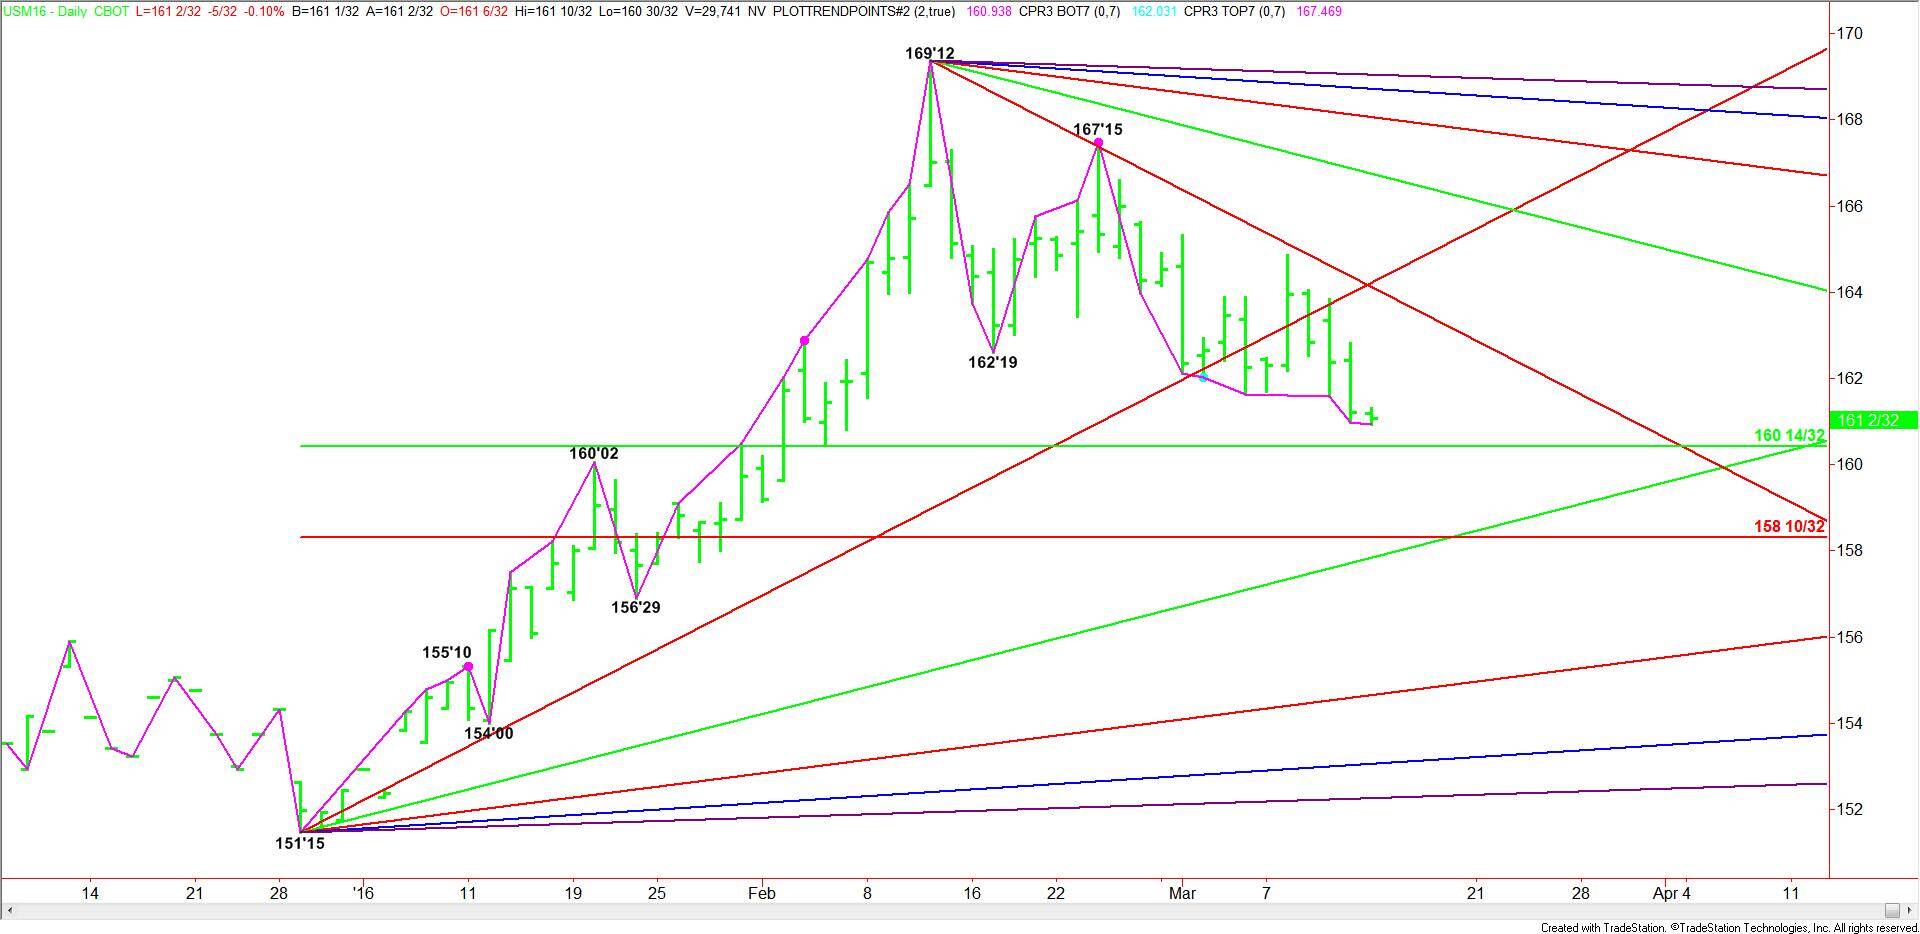
Task: Click the magenta dot at 155'10 peak
Action: (468, 667)
